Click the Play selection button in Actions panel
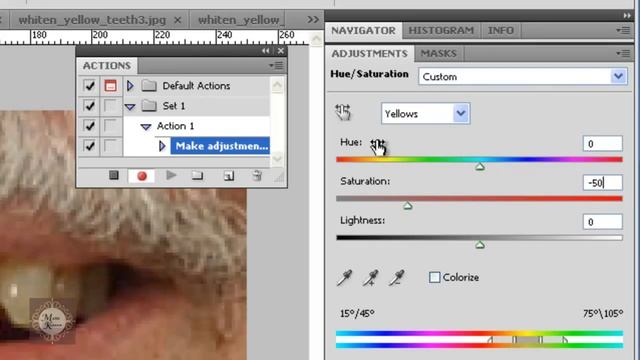640x360 pixels. [x=171, y=176]
